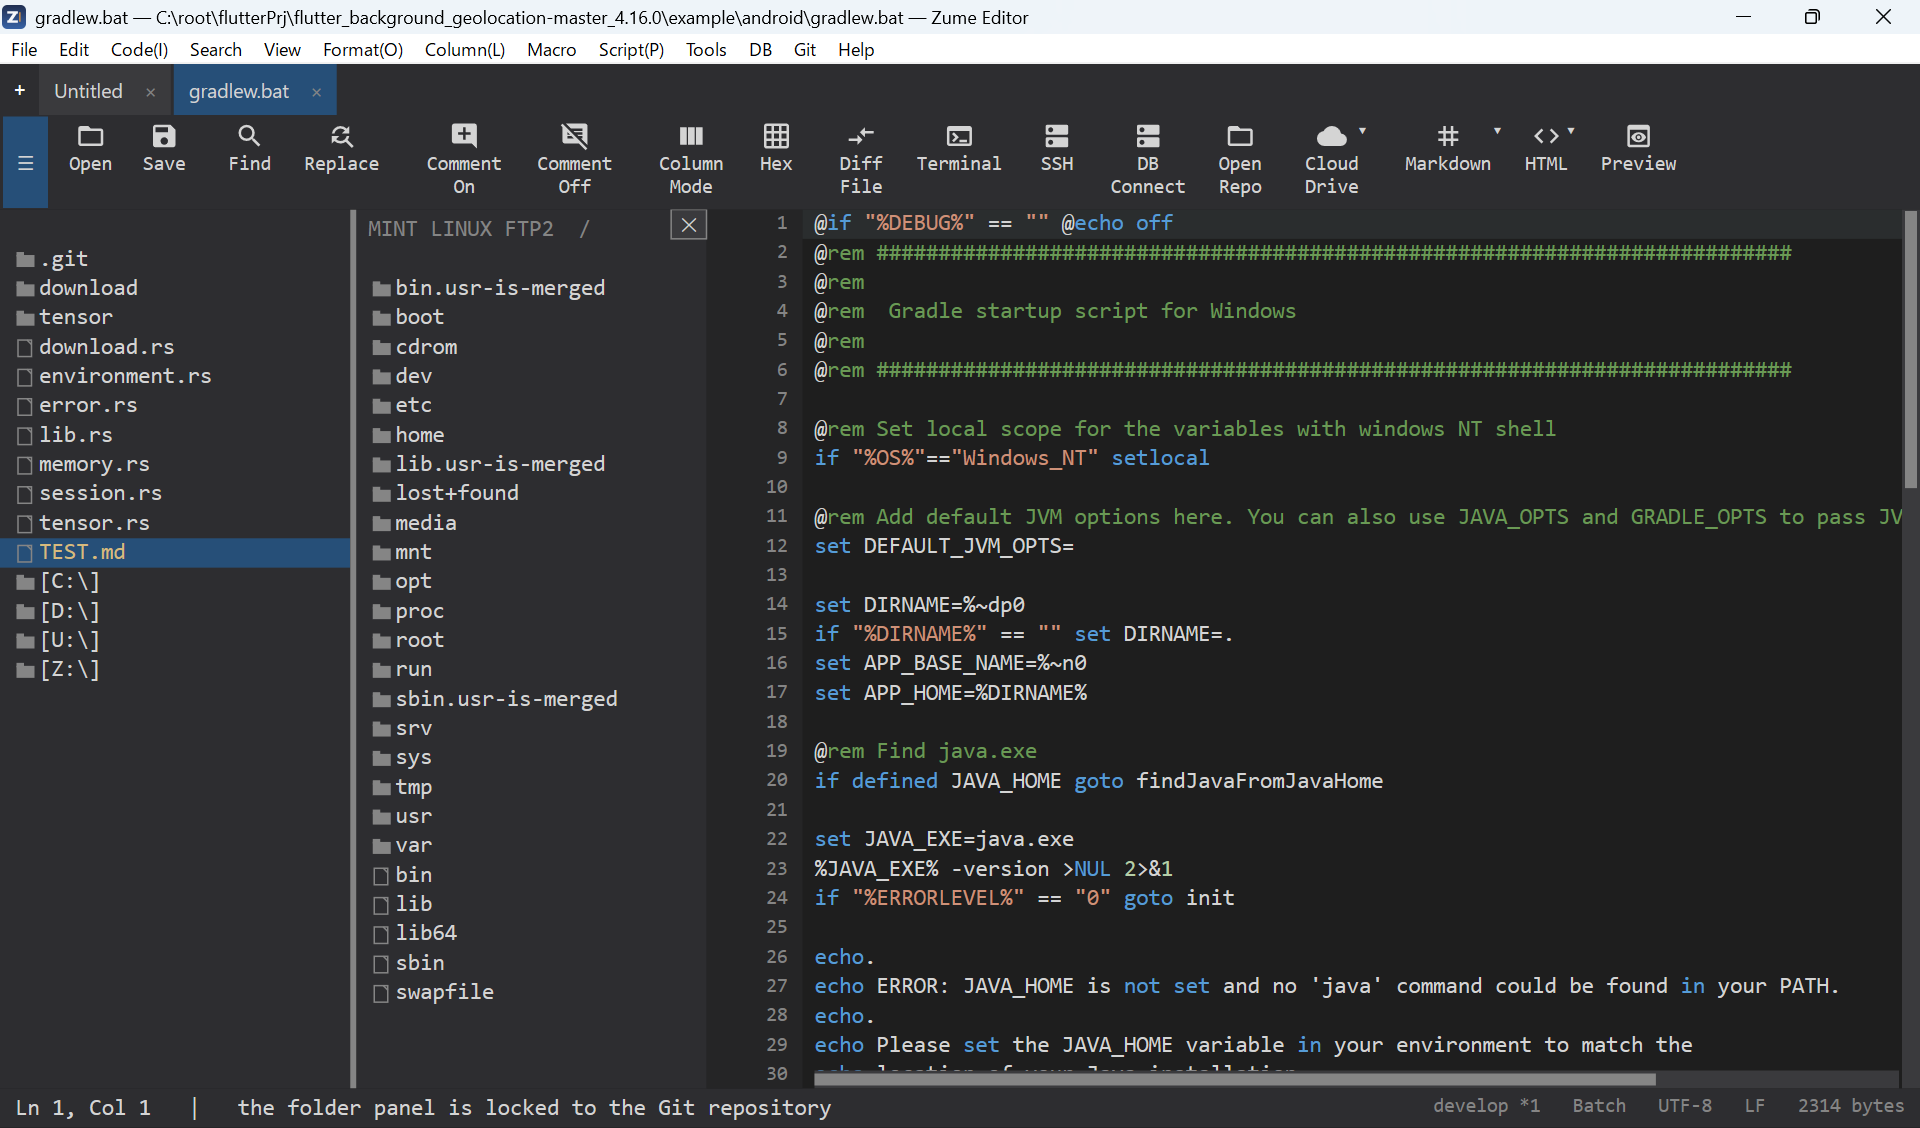The image size is (1920, 1128).
Task: Open the [C:\] drive
Action: (59, 582)
